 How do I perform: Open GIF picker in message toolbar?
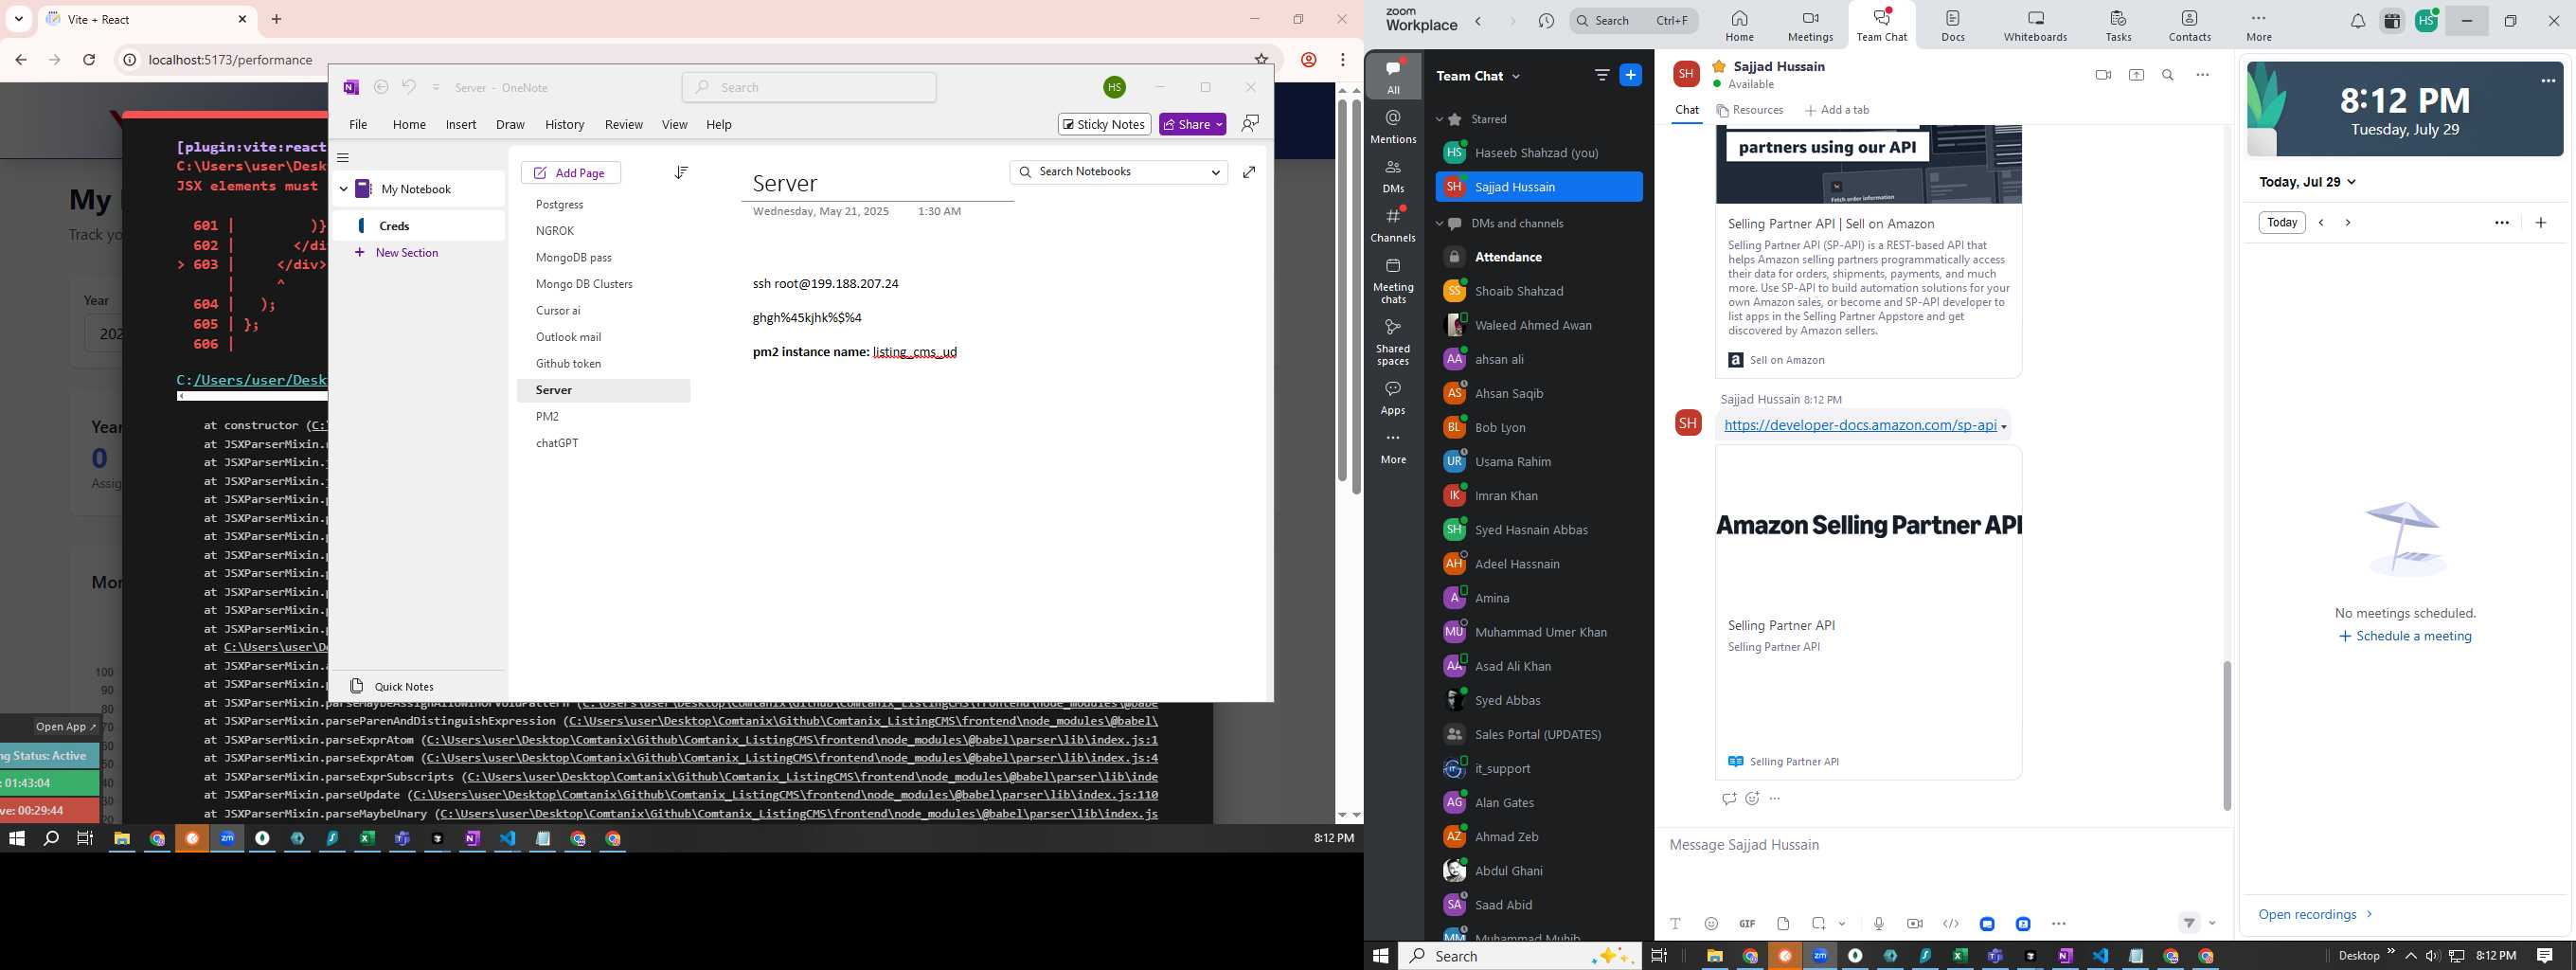pyautogui.click(x=1747, y=923)
